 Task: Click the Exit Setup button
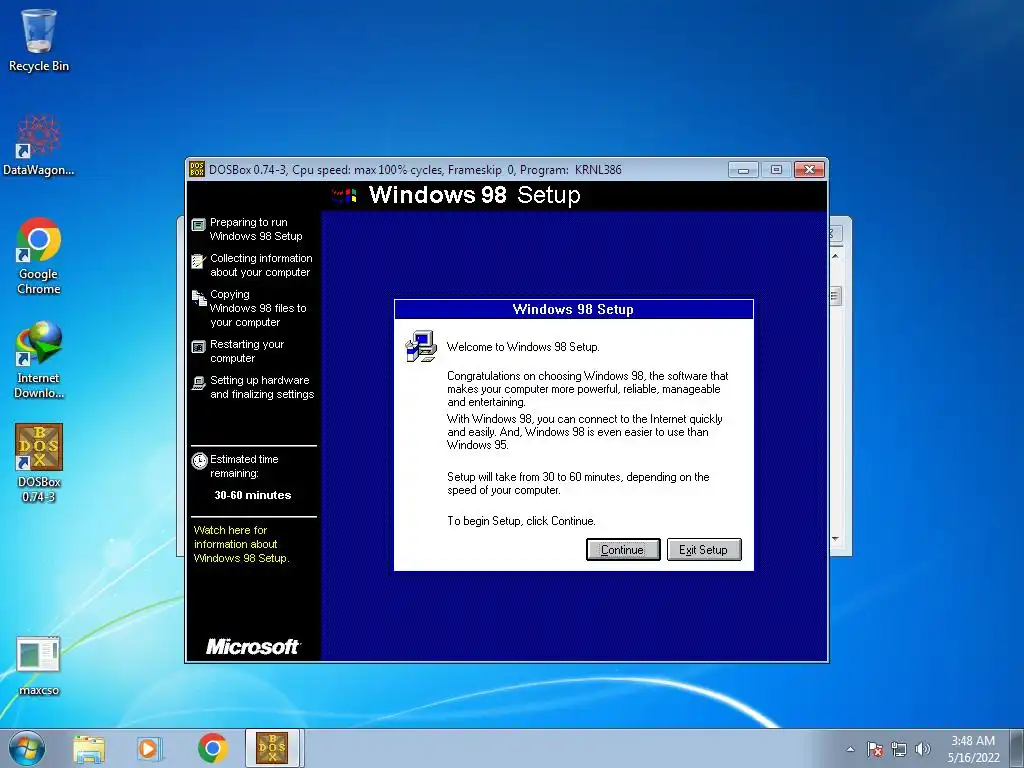[703, 550]
